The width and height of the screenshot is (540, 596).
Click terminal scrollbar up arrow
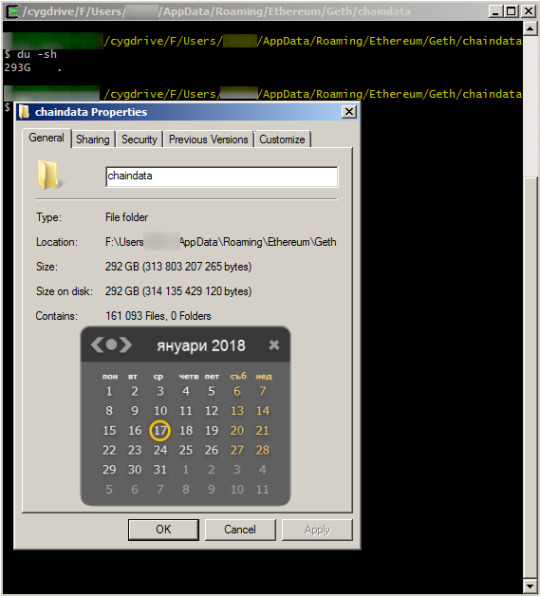530,28
